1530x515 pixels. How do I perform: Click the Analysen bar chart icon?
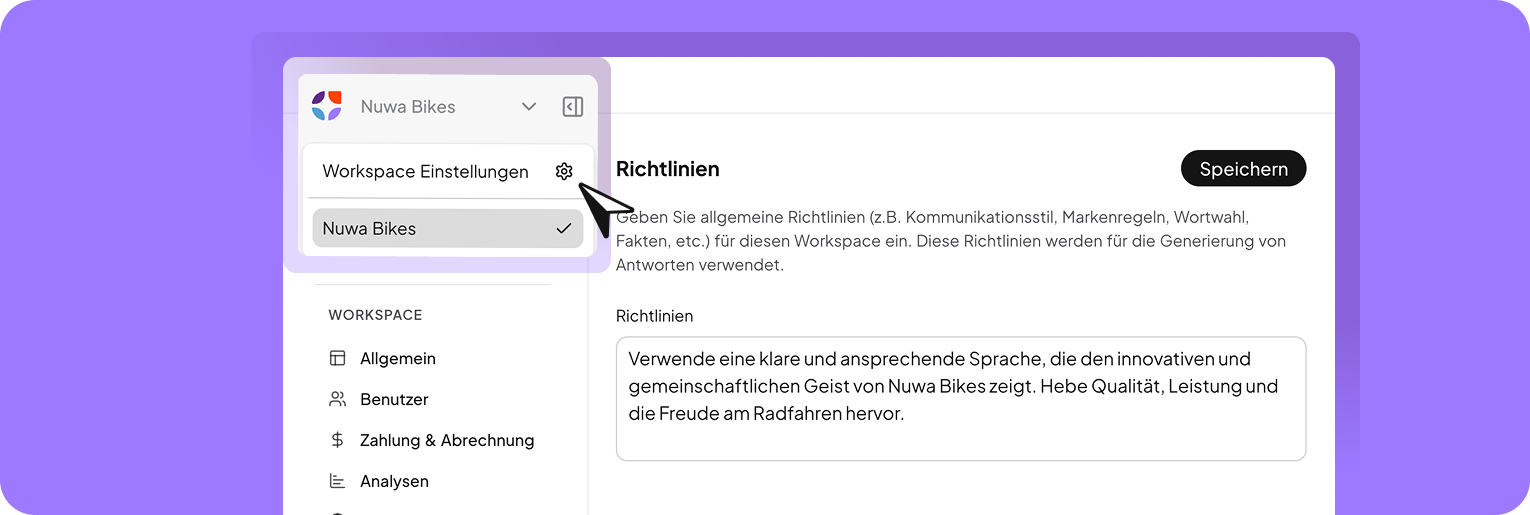[x=338, y=481]
